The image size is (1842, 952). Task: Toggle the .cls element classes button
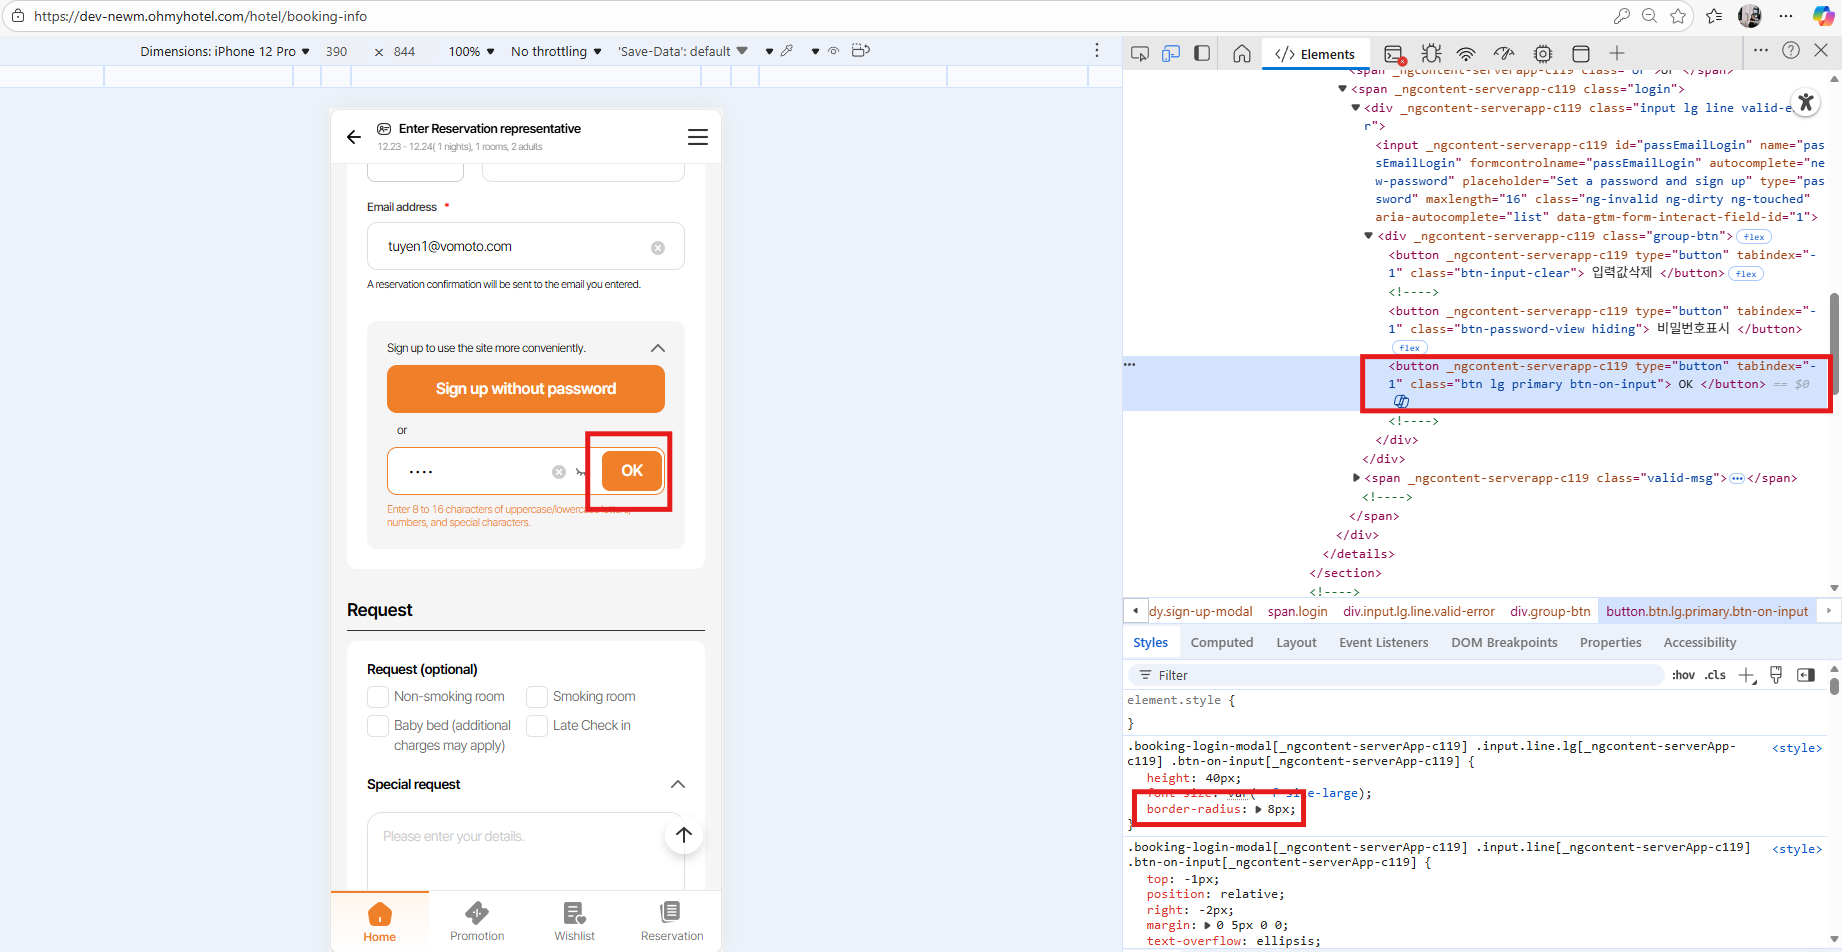pyautogui.click(x=1716, y=676)
